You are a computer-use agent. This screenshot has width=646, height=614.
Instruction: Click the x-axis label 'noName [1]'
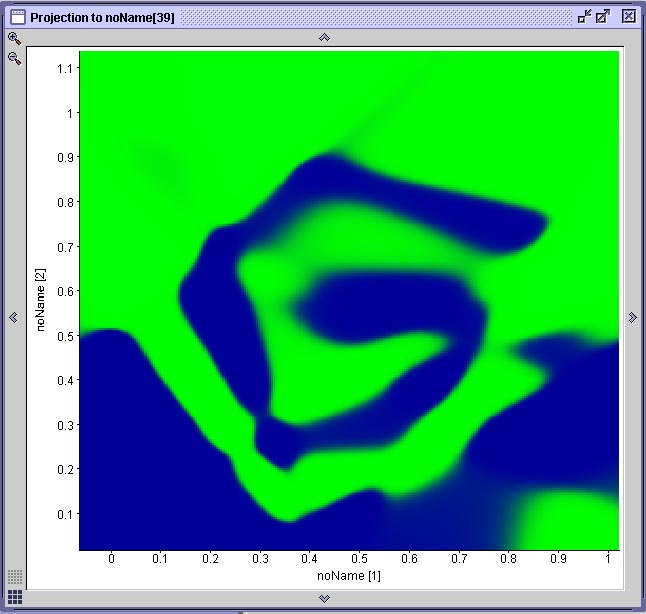coord(349,576)
